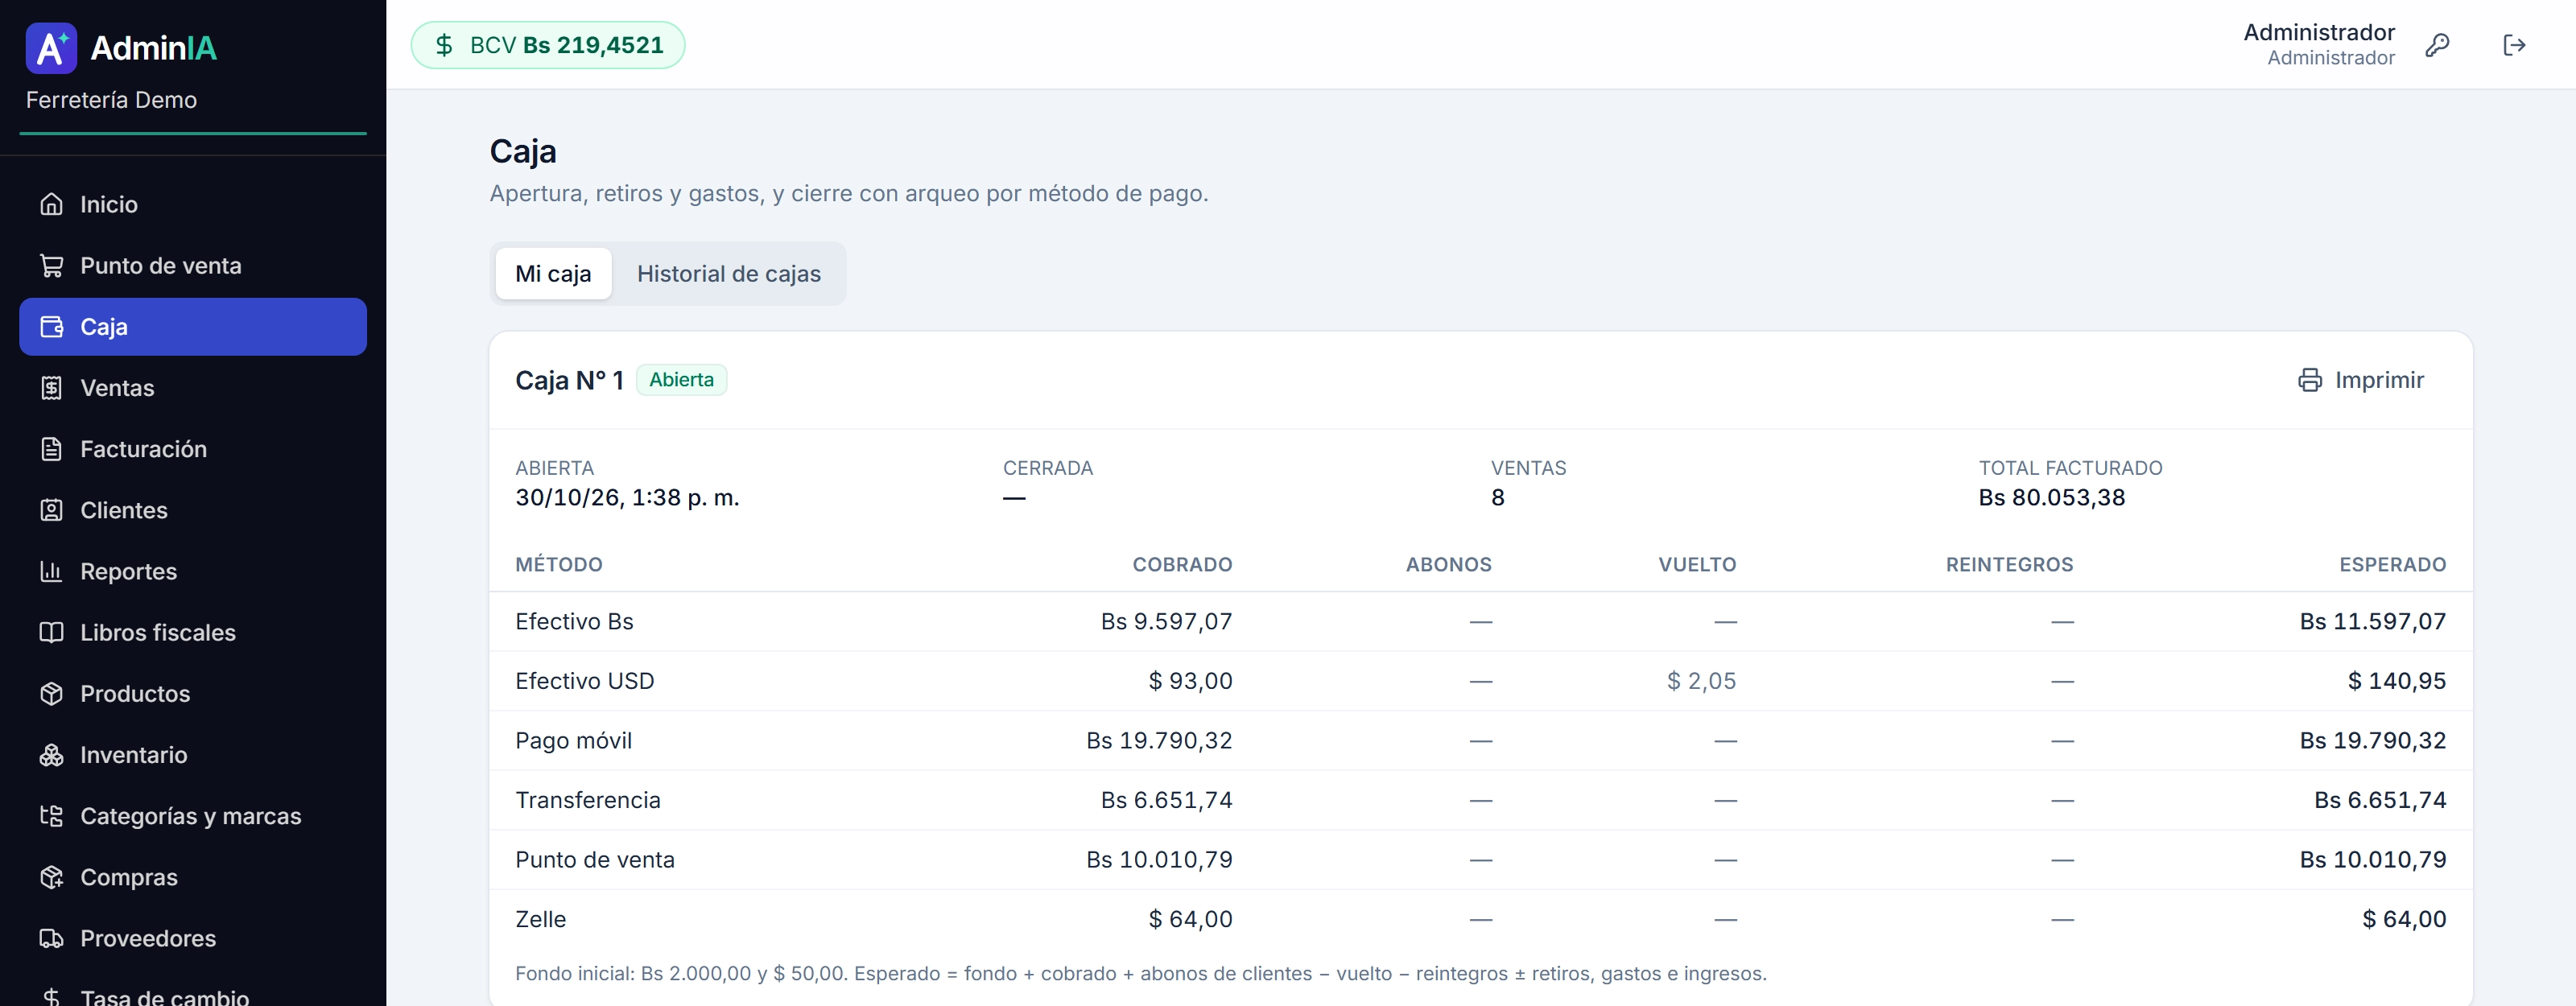
Task: Click the Ventas receipt icon
Action: pos(51,388)
